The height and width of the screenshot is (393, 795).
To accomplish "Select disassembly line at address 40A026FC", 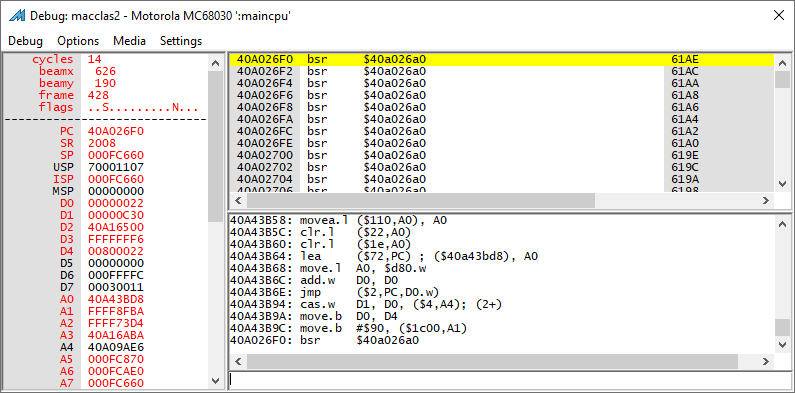I will [502, 131].
